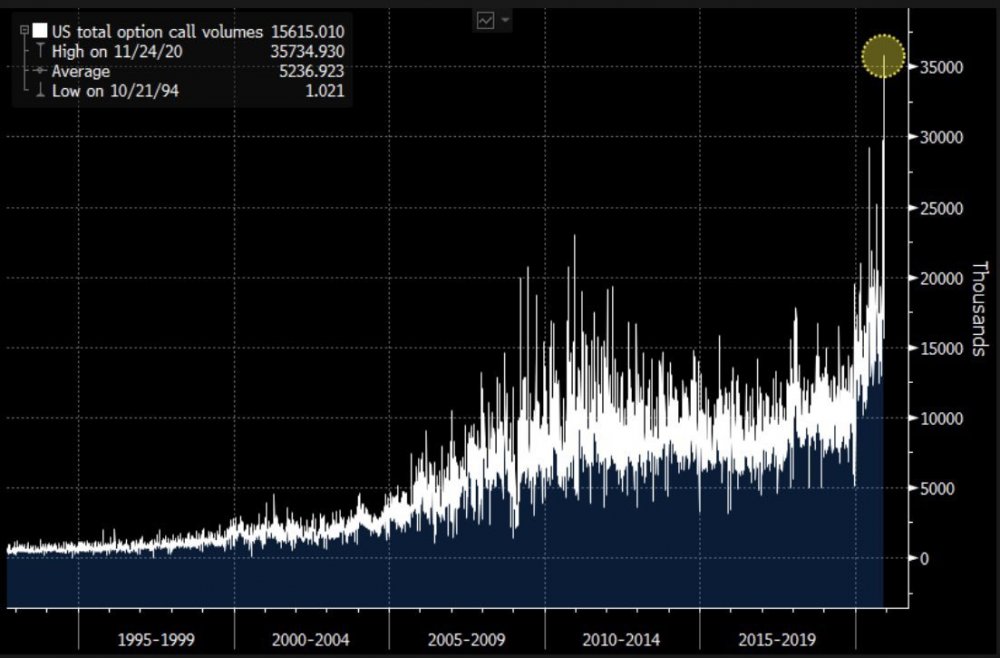
Task: Click the 2015-2019 time axis label
Action: [x=777, y=640]
